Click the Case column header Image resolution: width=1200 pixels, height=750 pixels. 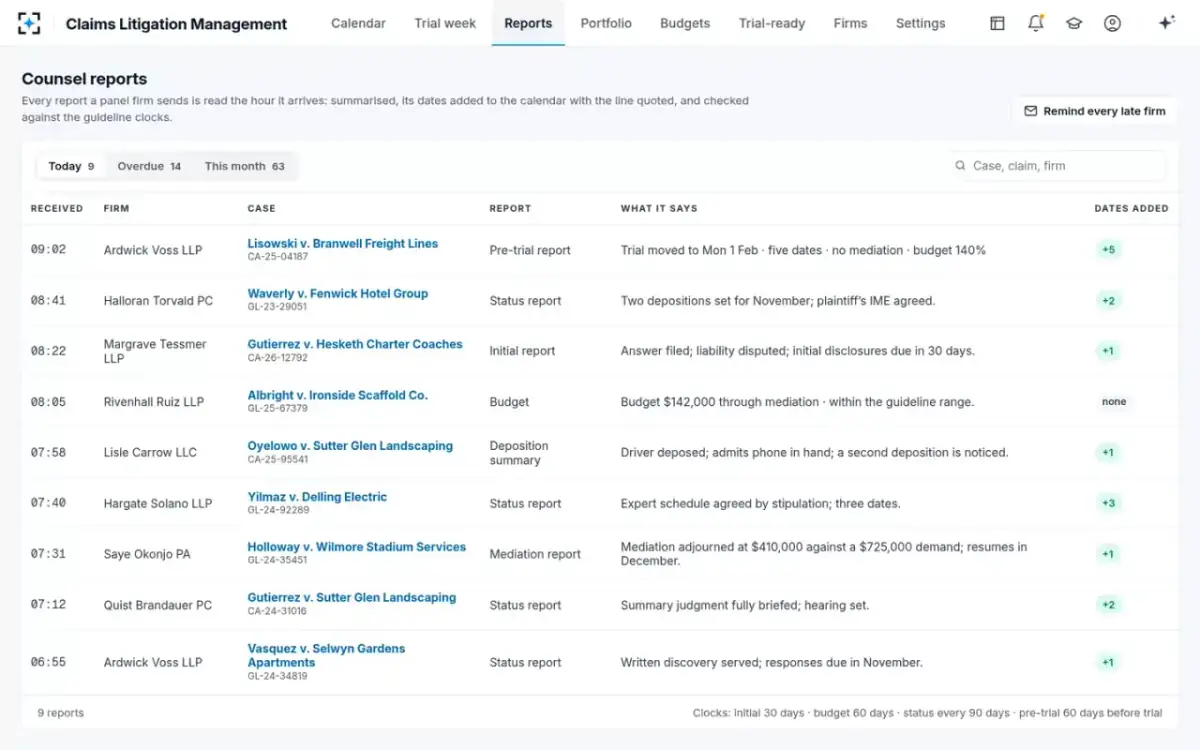coord(261,209)
